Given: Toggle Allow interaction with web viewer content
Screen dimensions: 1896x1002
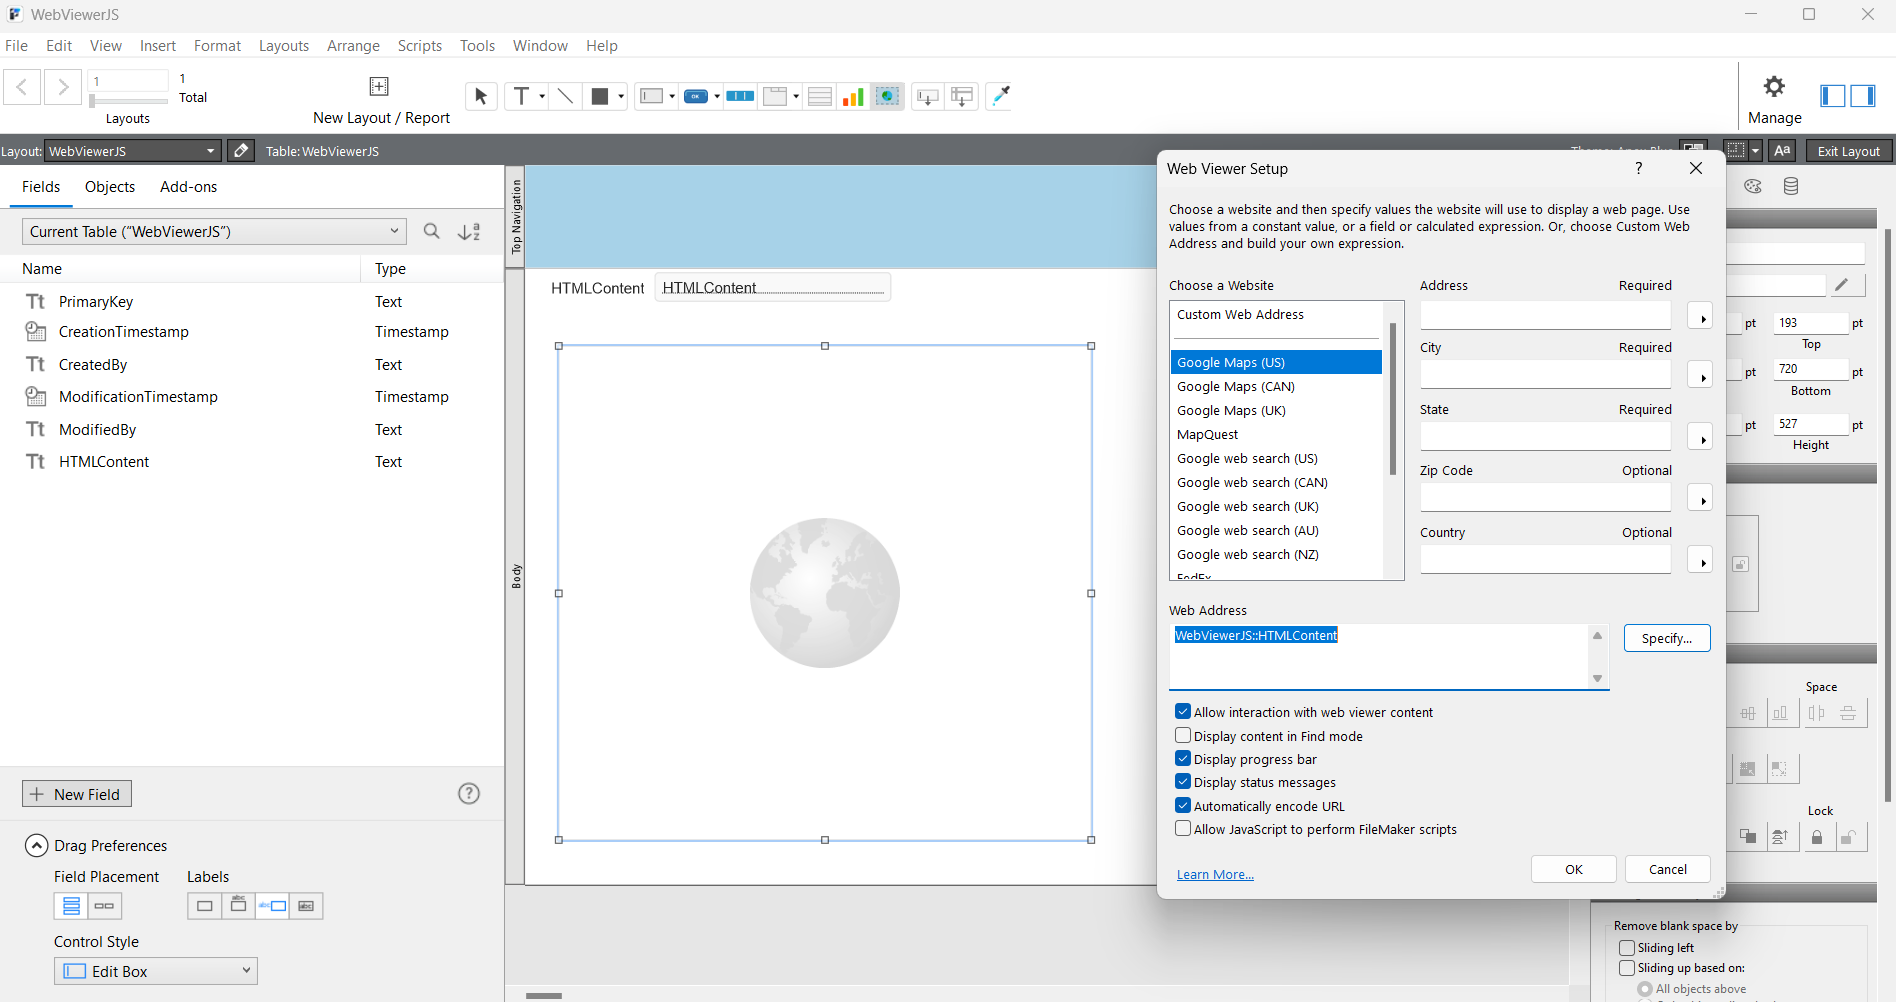Looking at the screenshot, I should (1183, 712).
